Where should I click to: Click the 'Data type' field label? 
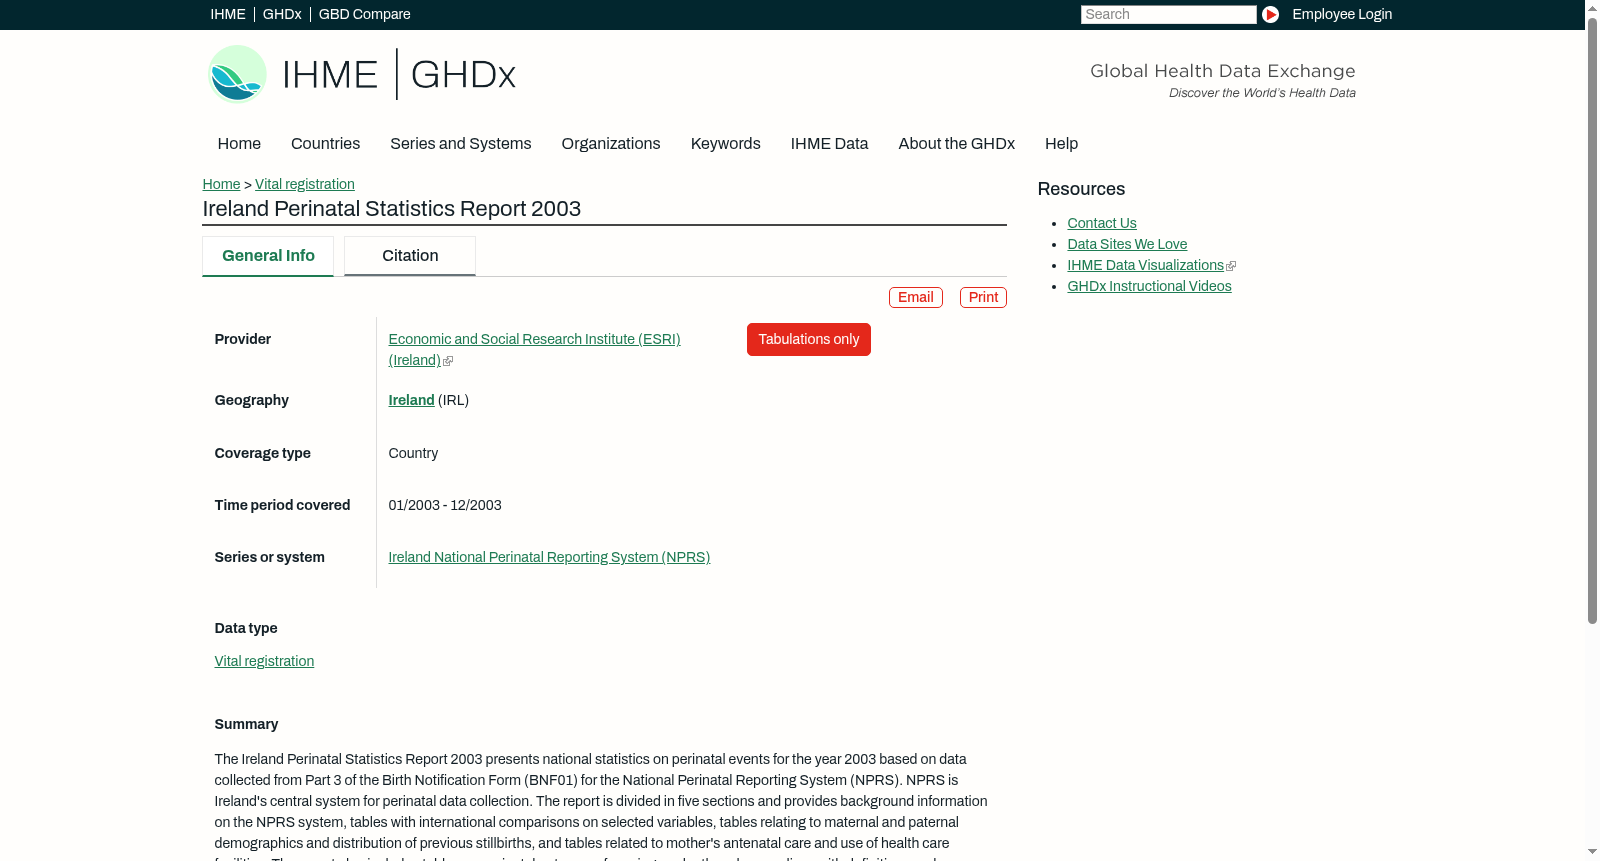coord(246,628)
